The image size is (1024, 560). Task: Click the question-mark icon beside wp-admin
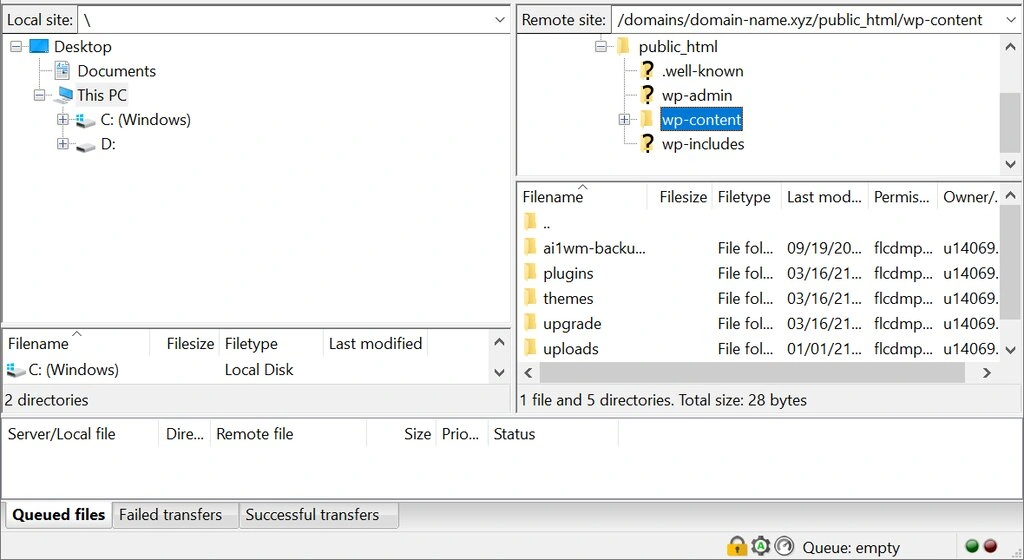tap(647, 95)
